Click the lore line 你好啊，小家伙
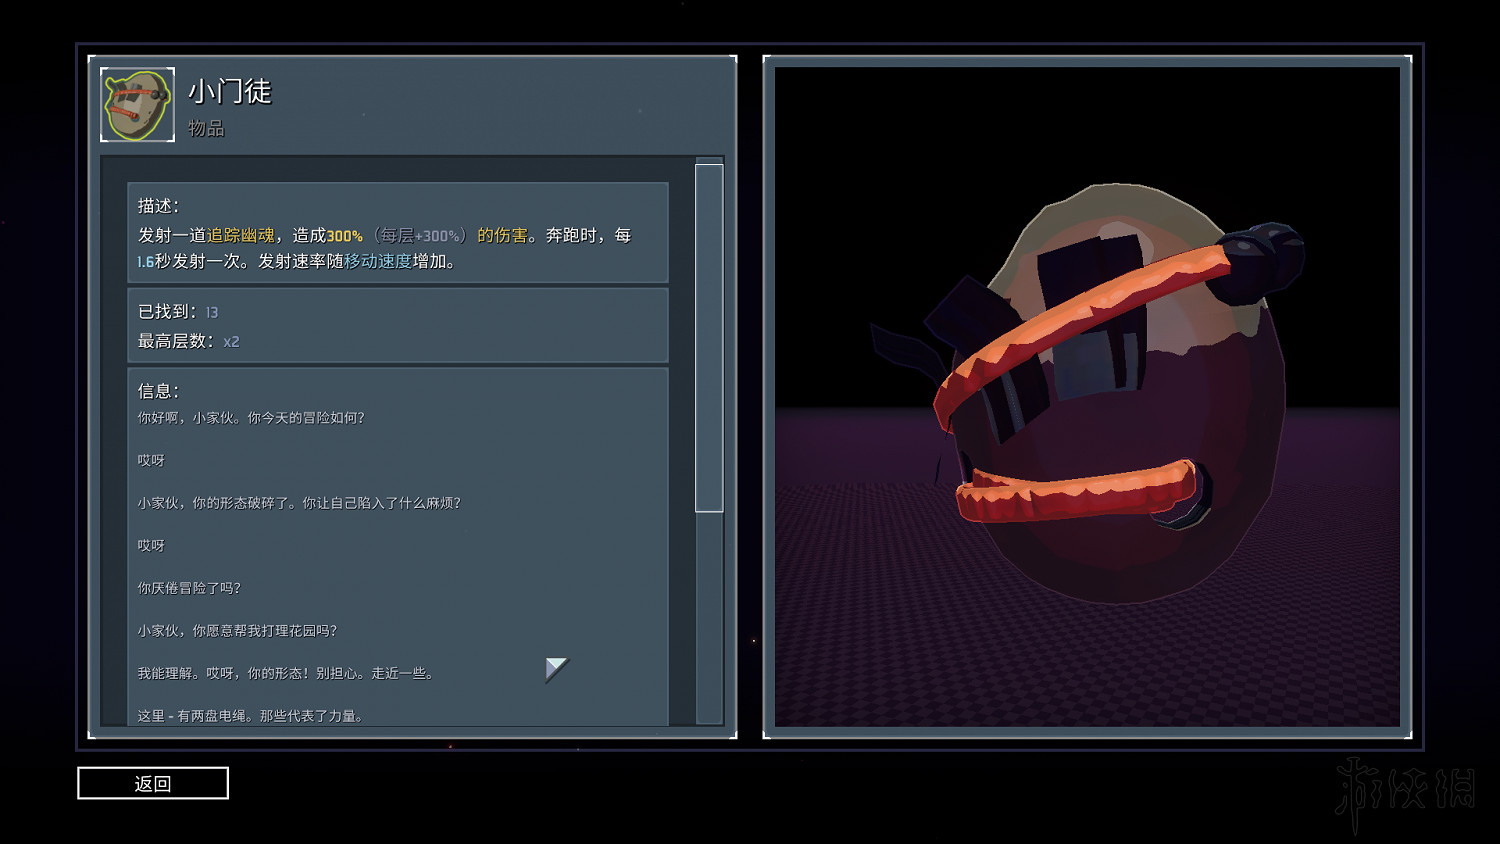 [x=251, y=418]
